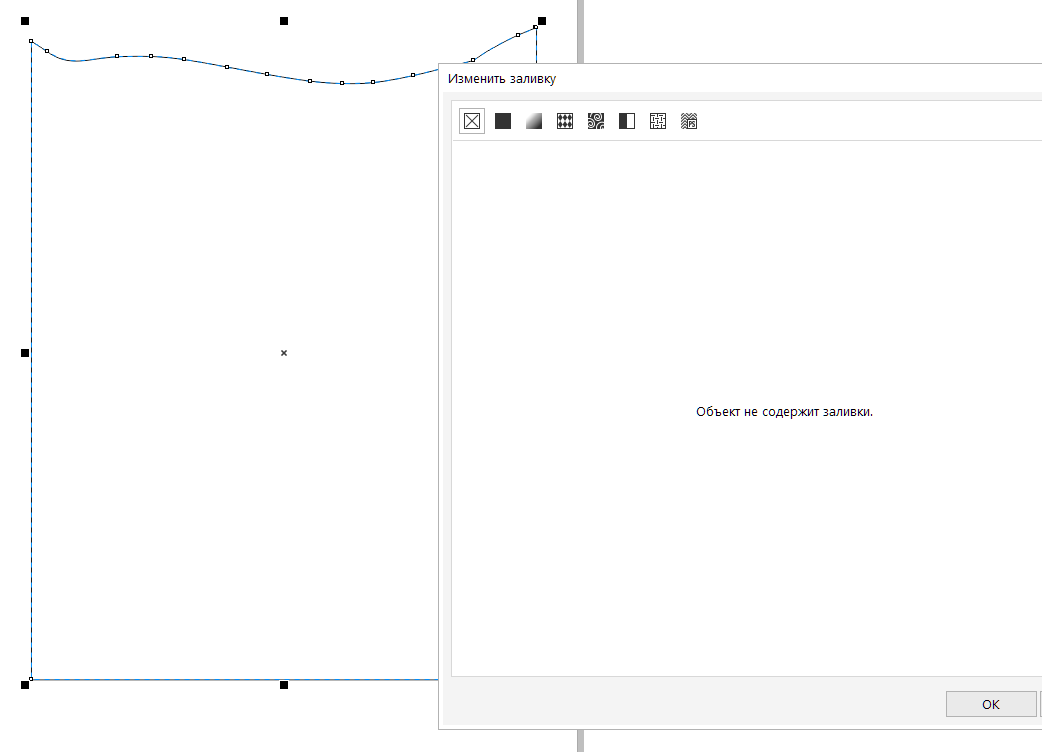Click the center X marker of the selected object

(x=284, y=353)
